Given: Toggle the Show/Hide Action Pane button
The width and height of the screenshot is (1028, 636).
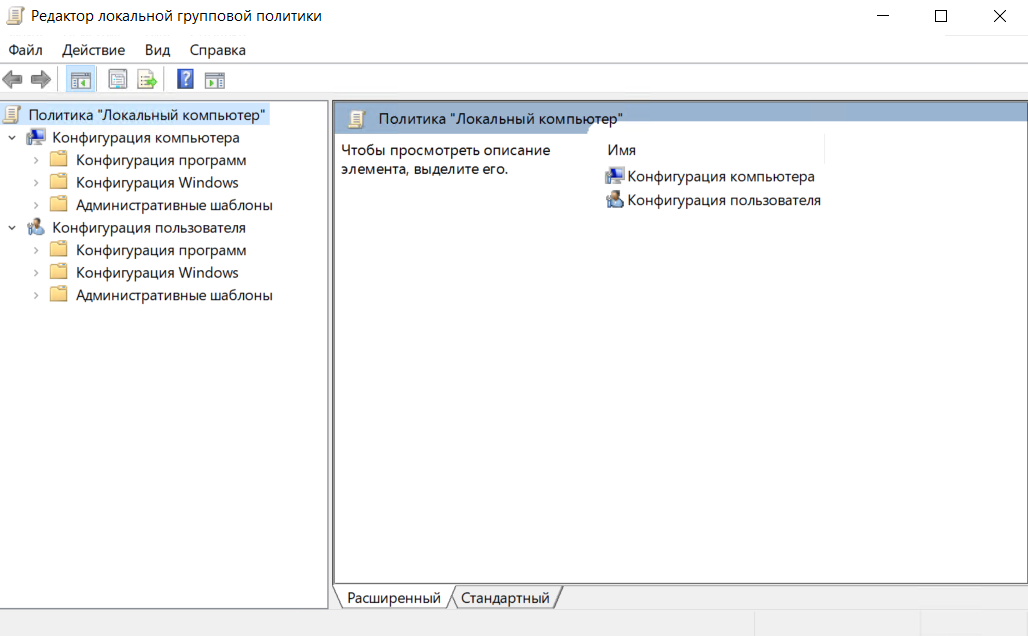Looking at the screenshot, I should [215, 79].
